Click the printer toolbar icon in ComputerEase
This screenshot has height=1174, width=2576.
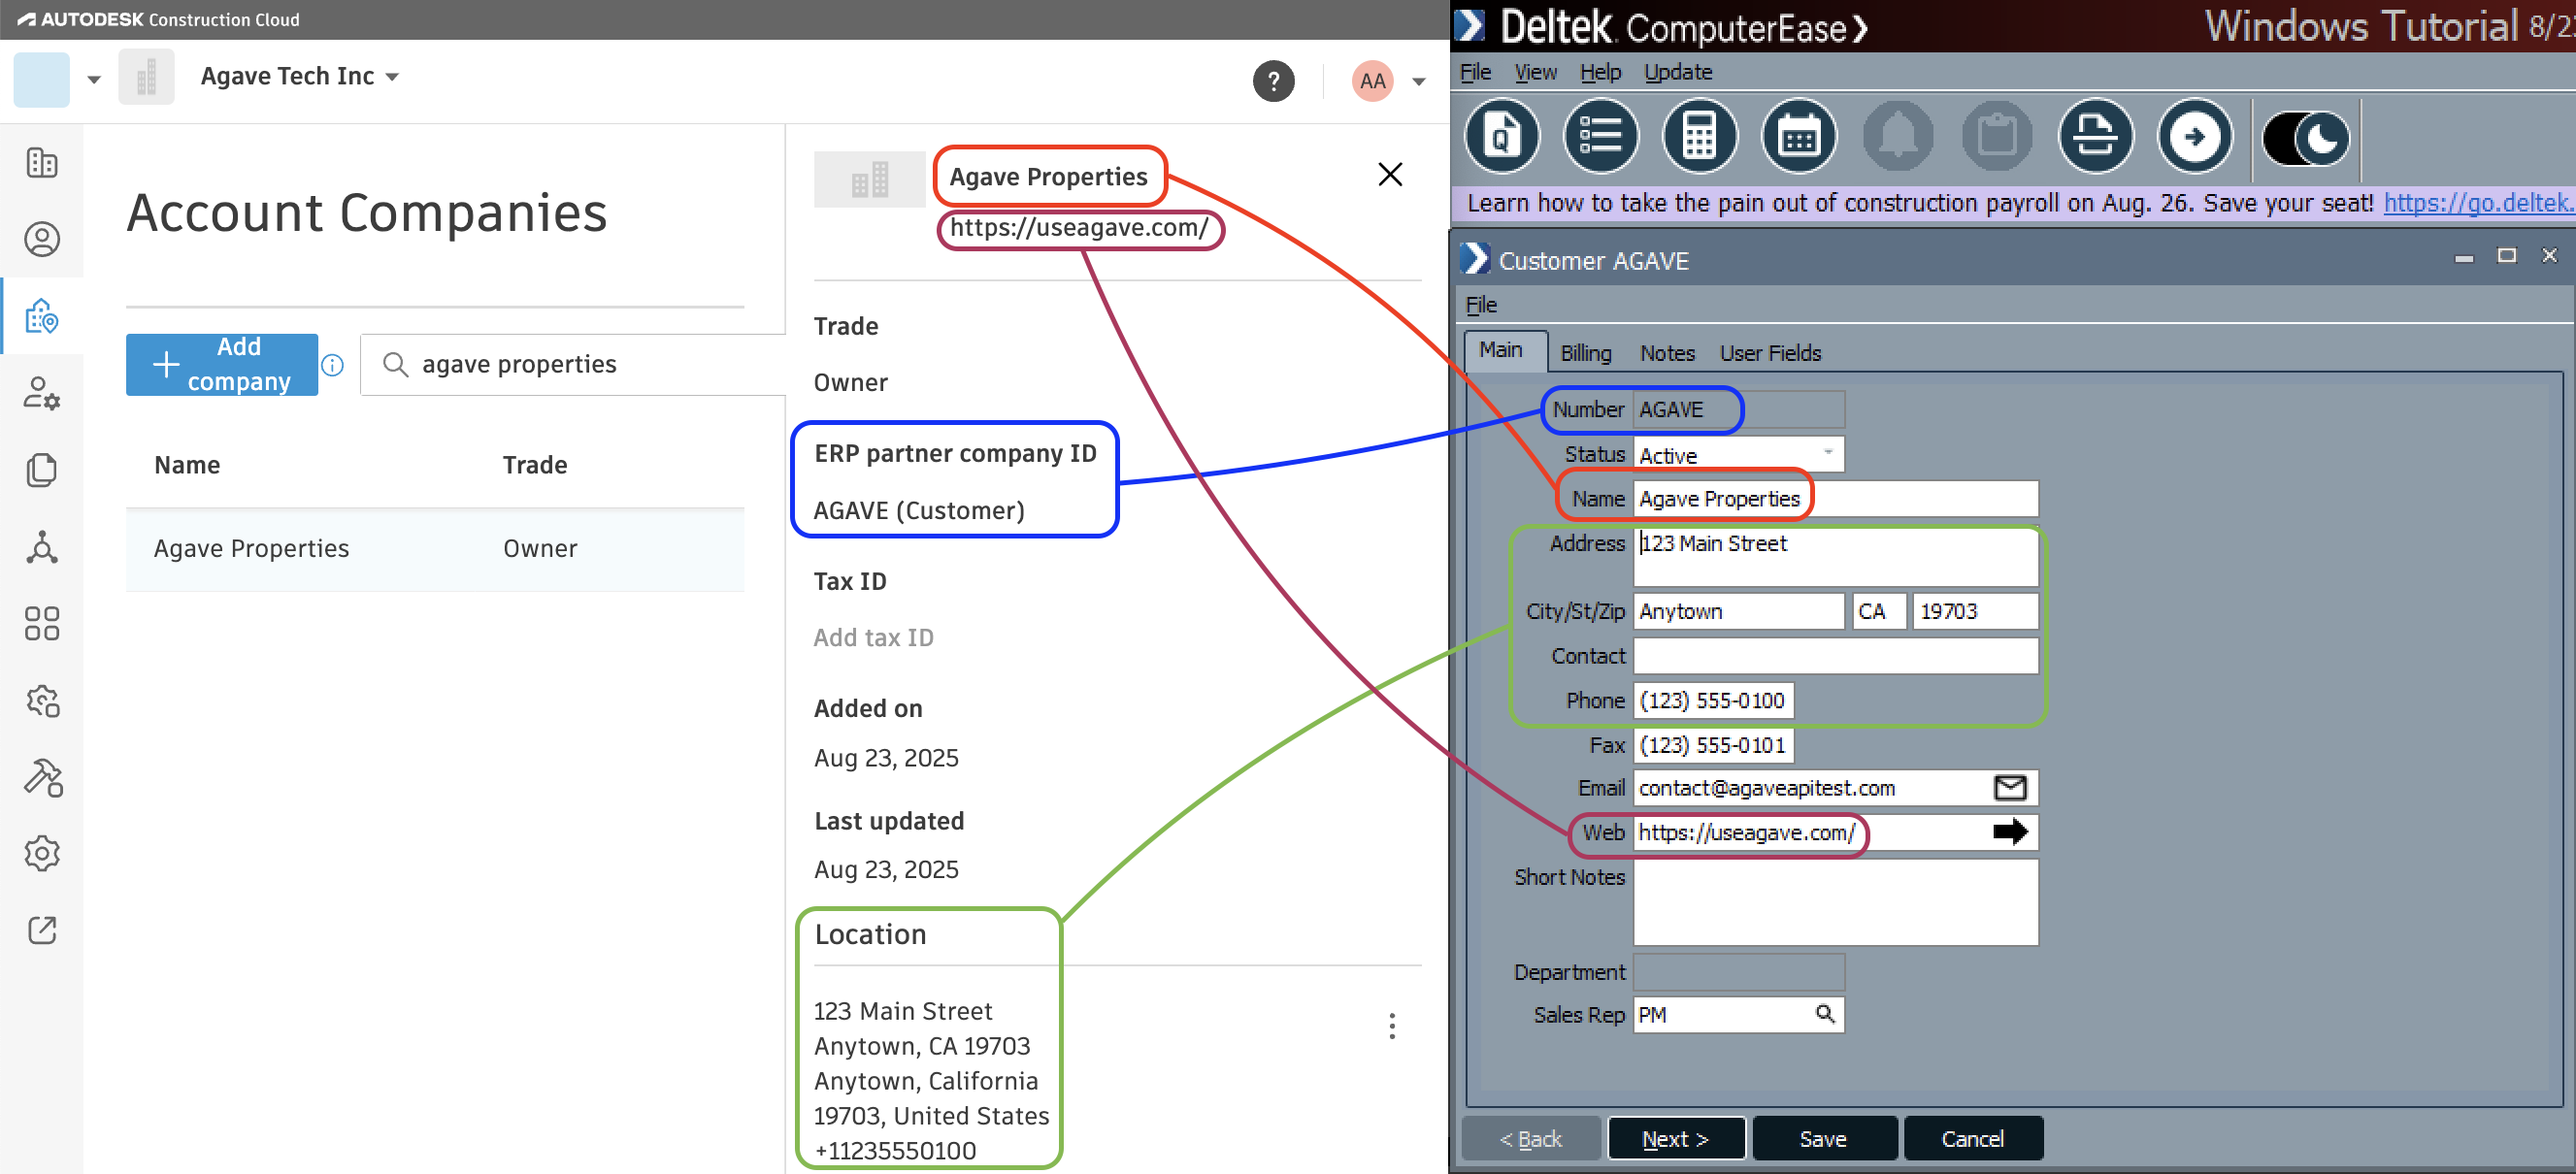2096,136
